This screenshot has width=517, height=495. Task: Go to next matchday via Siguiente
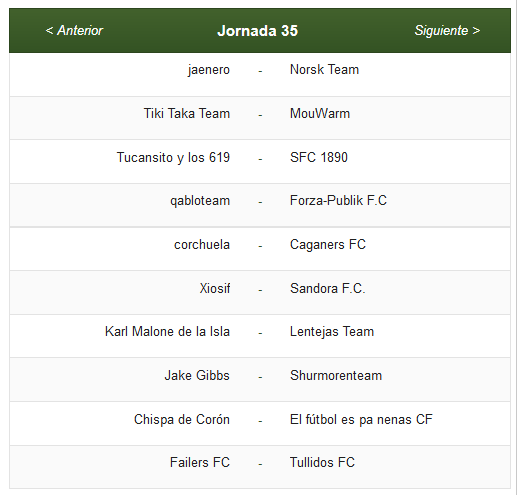point(447,31)
